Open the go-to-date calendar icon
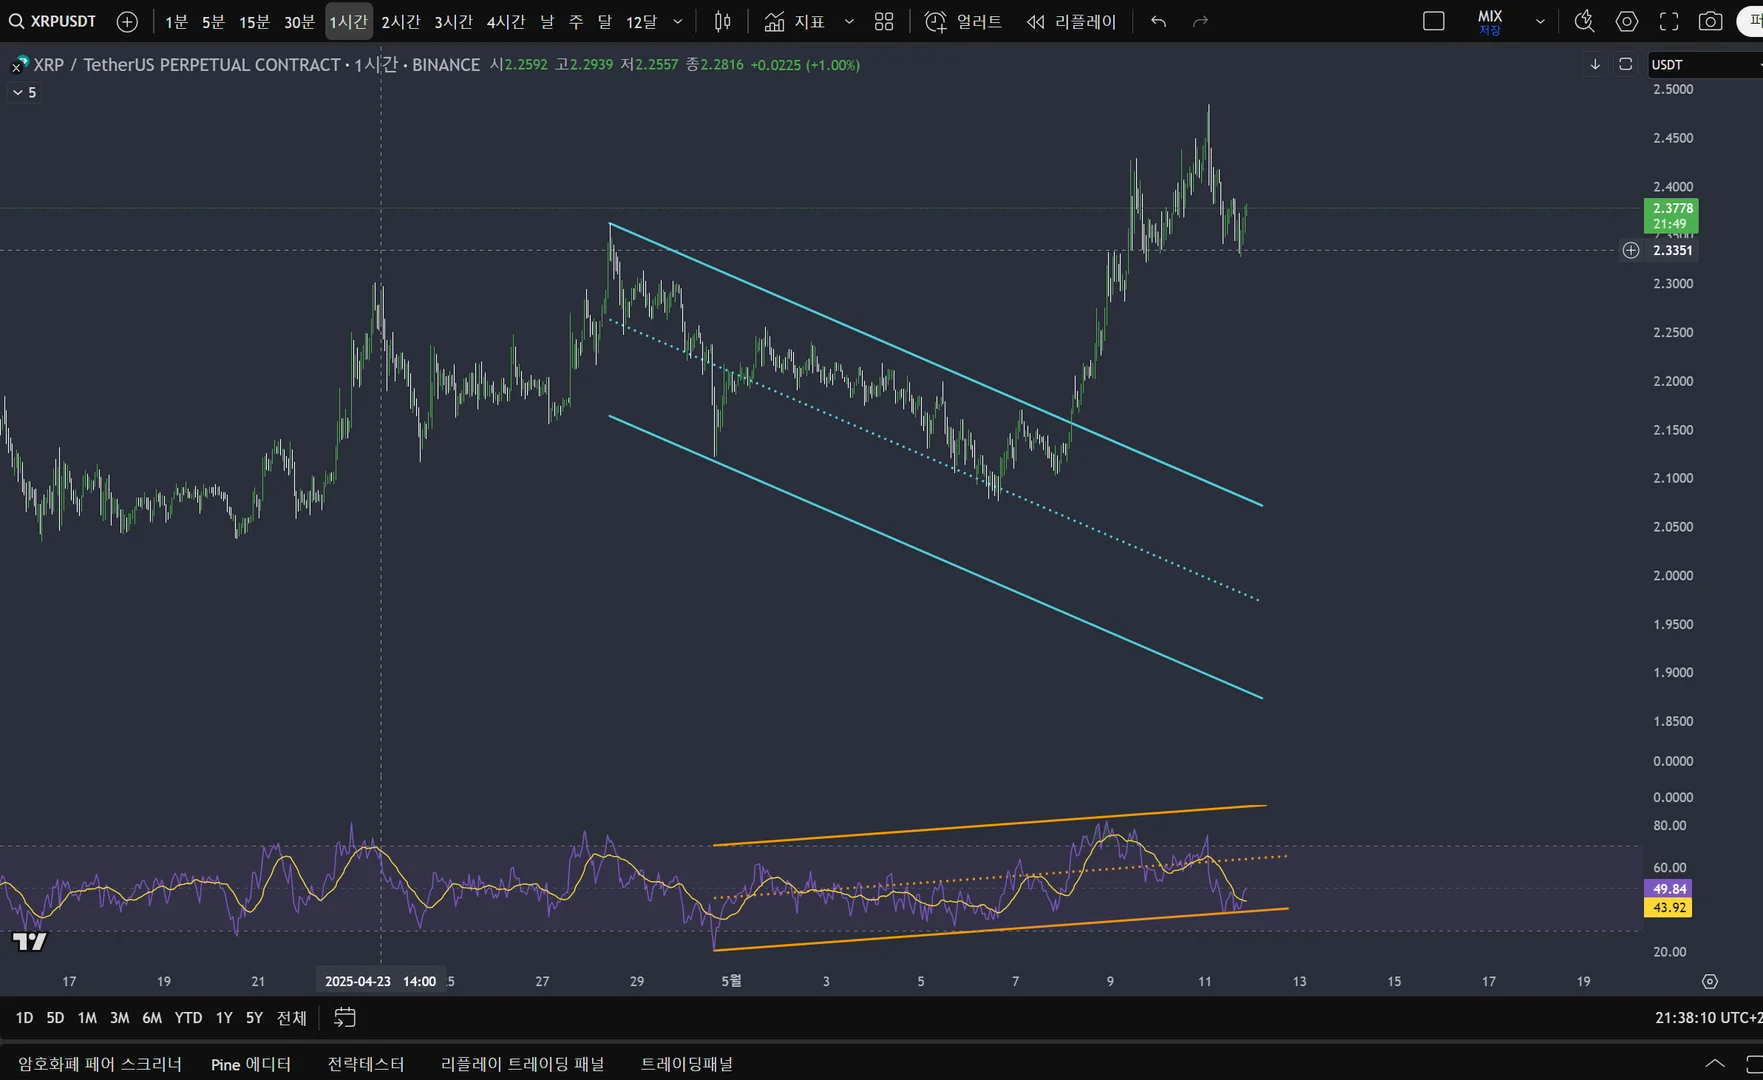This screenshot has width=1763, height=1080. pos(345,1017)
